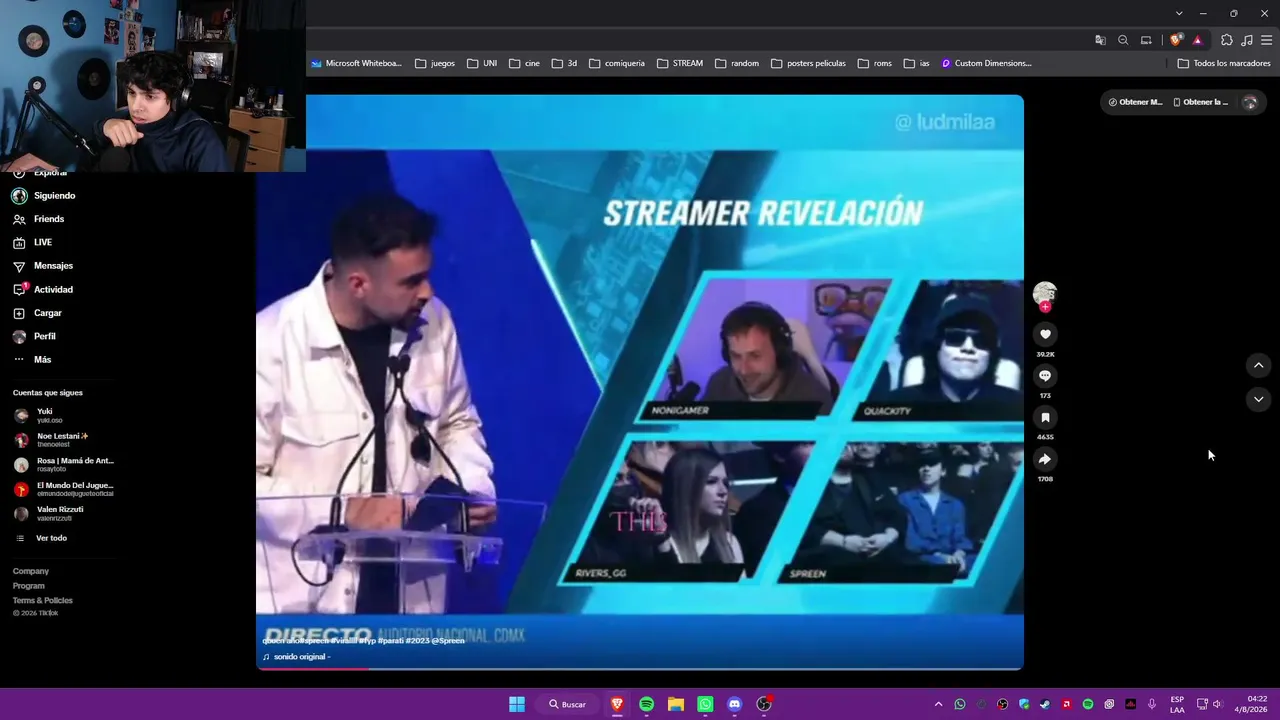
Task: Select Cargar to upload a video
Action: [48, 313]
